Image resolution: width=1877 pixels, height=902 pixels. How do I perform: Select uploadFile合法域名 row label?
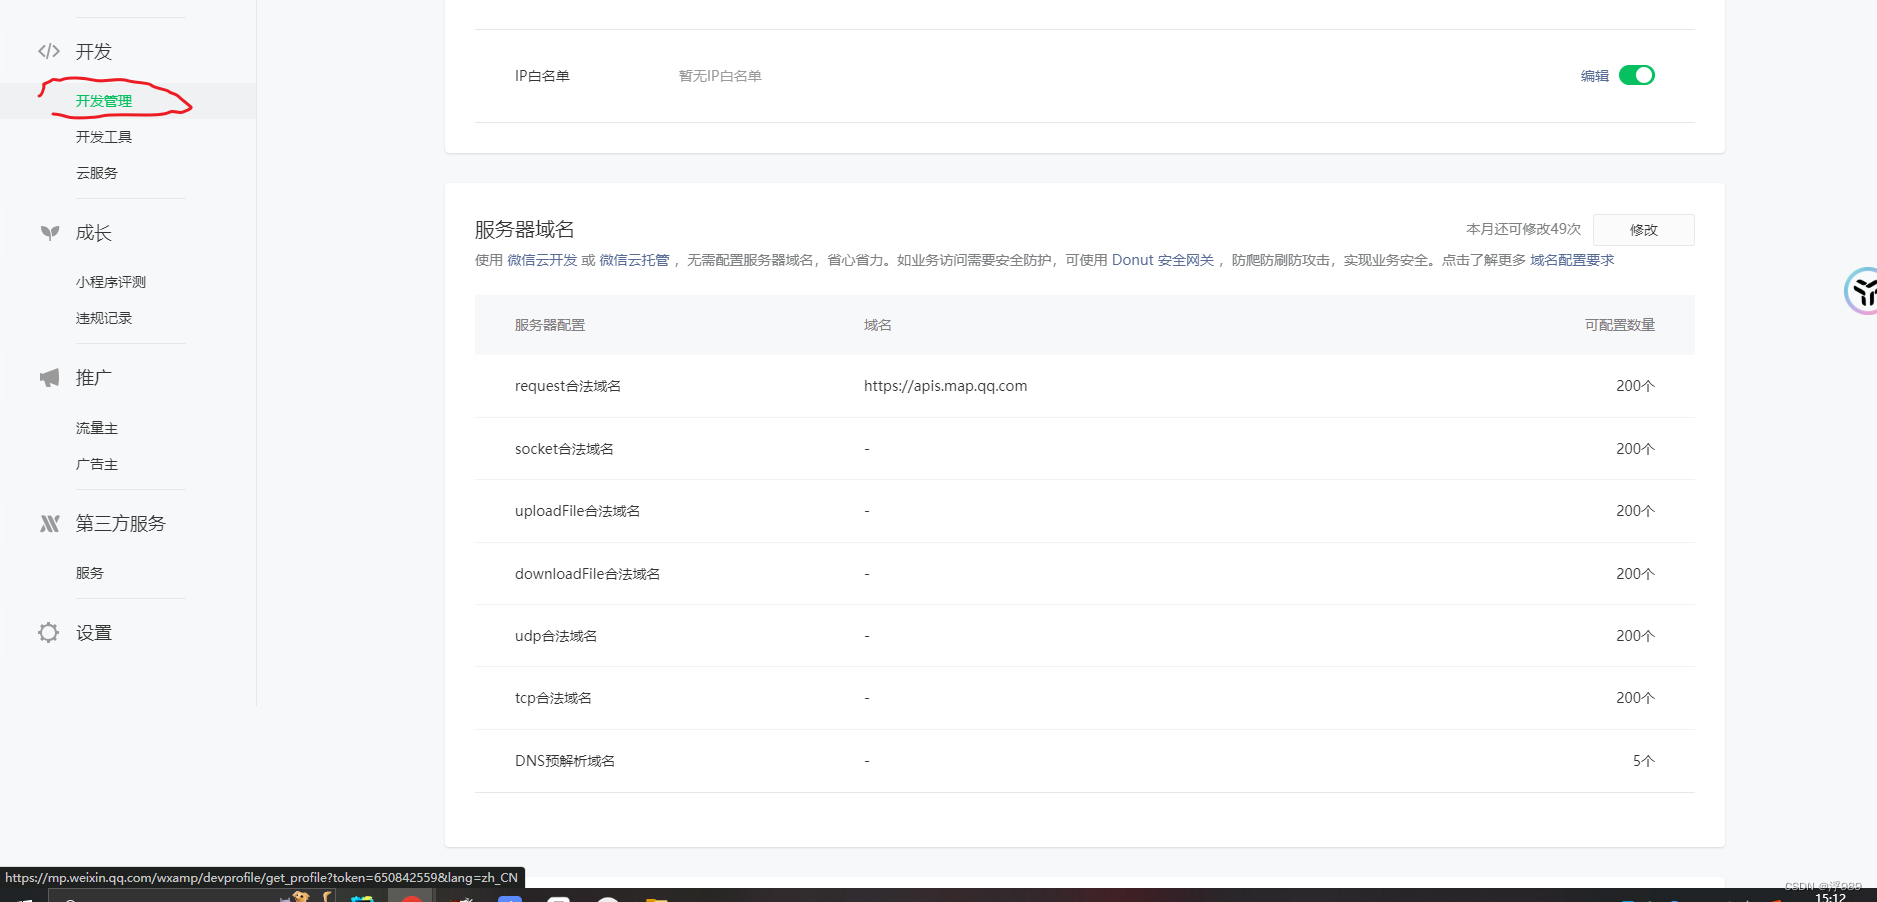577,511
